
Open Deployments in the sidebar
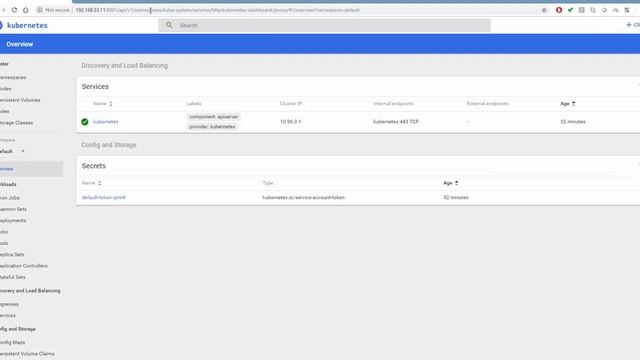tap(13, 220)
